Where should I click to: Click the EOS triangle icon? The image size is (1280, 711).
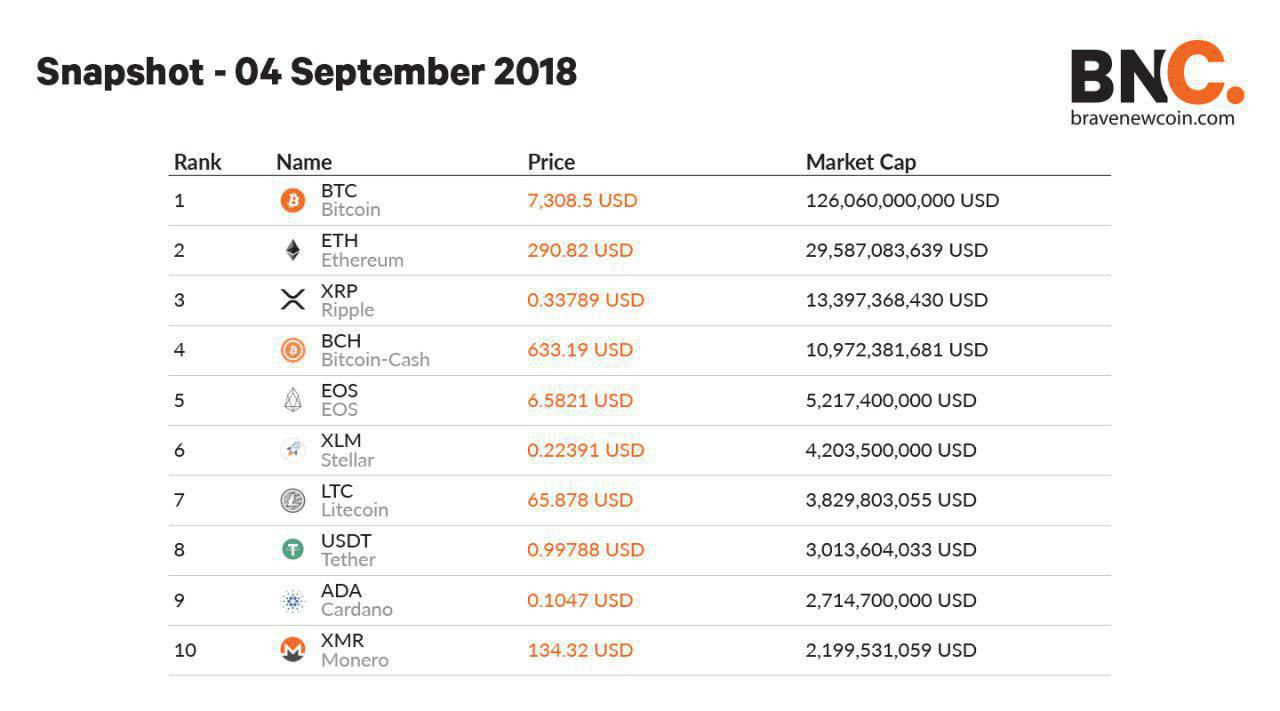point(292,400)
